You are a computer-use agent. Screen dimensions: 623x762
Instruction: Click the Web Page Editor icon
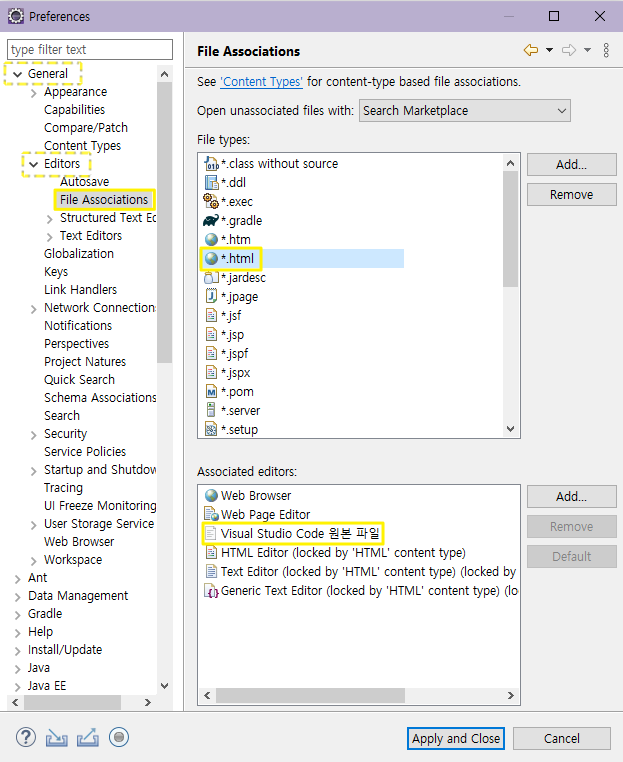pos(211,515)
